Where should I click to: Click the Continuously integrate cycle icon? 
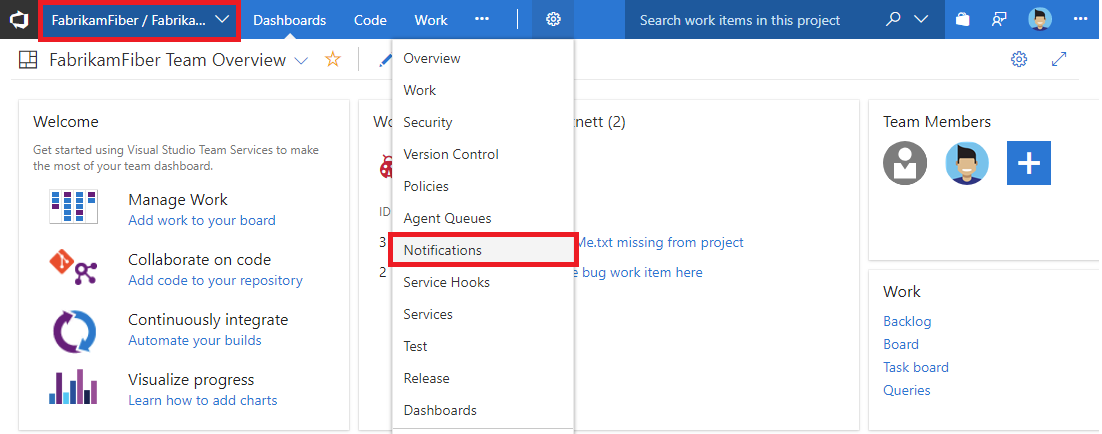pyautogui.click(x=74, y=330)
